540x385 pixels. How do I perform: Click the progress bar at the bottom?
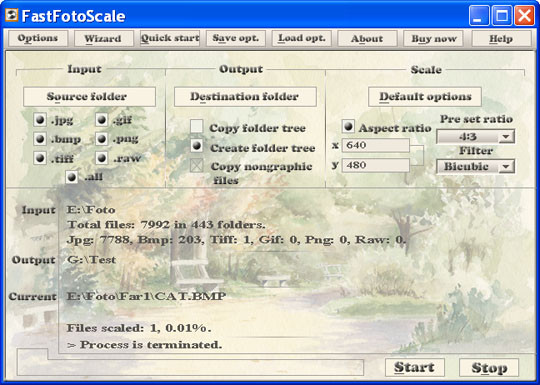tap(190, 367)
